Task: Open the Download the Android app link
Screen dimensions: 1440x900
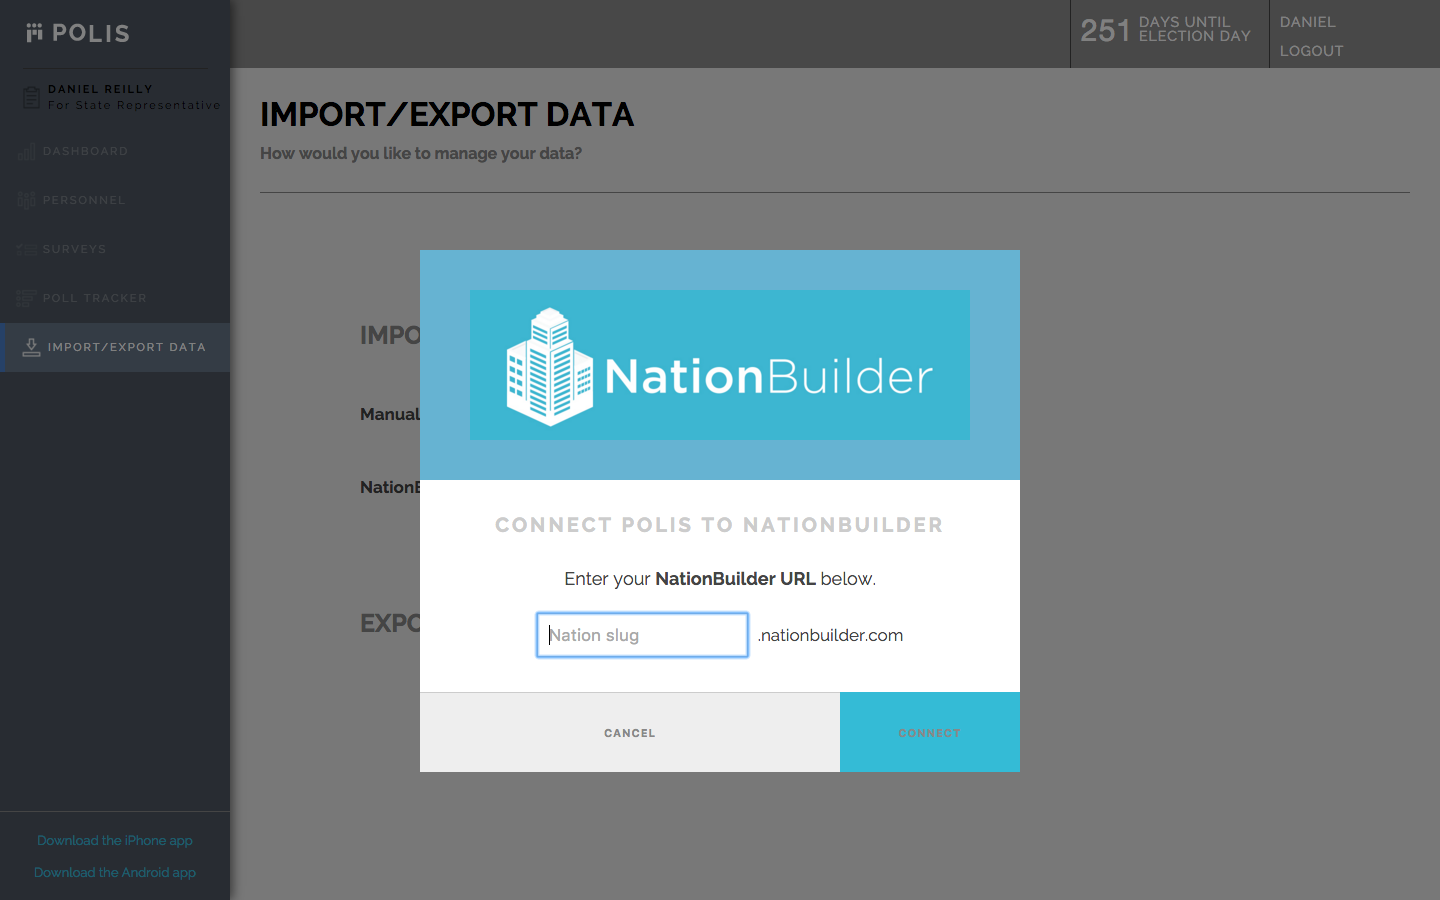Action: 115,872
